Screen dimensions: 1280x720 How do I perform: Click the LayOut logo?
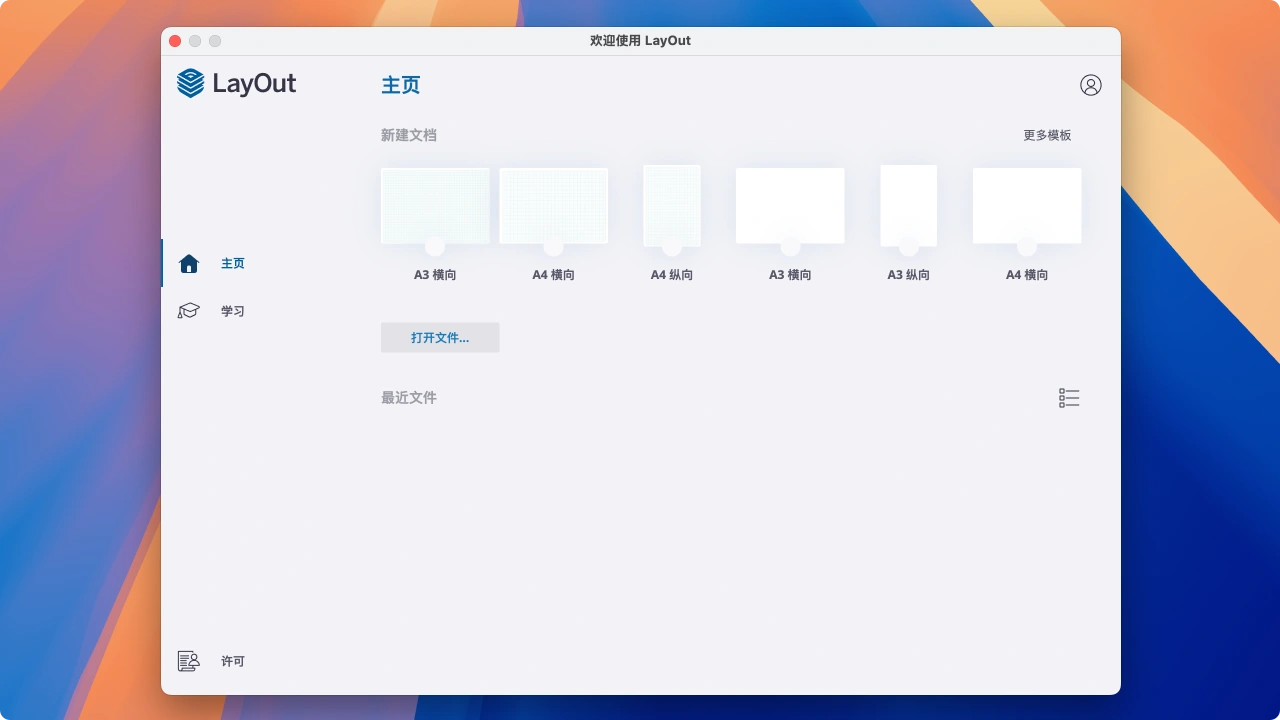pos(237,83)
